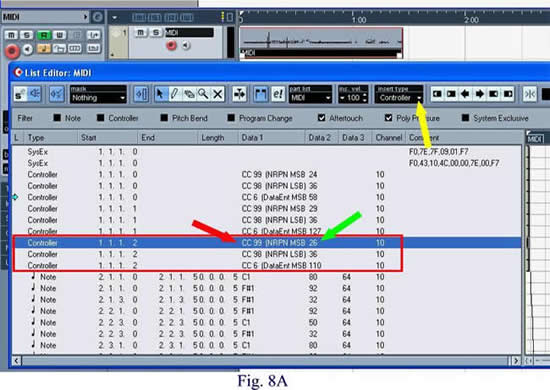Expand the inspector MIDI track name arrow
This screenshot has height=390, width=550.
(85, 17)
